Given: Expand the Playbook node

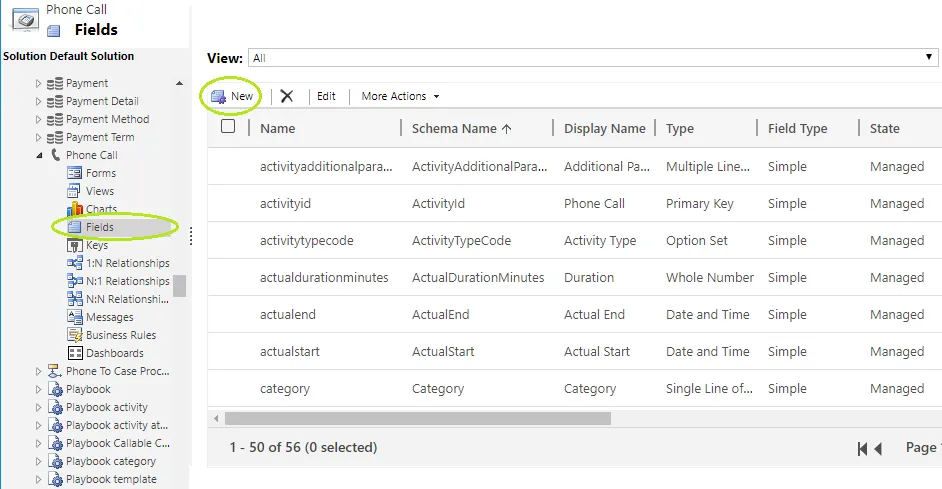Looking at the screenshot, I should click(x=38, y=390).
